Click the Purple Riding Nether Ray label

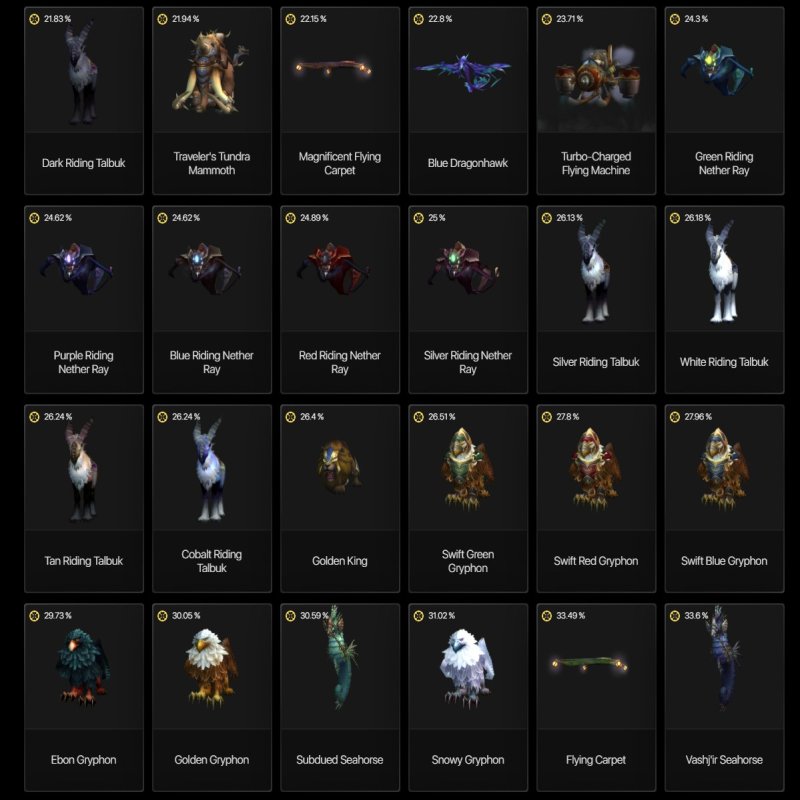click(x=84, y=362)
